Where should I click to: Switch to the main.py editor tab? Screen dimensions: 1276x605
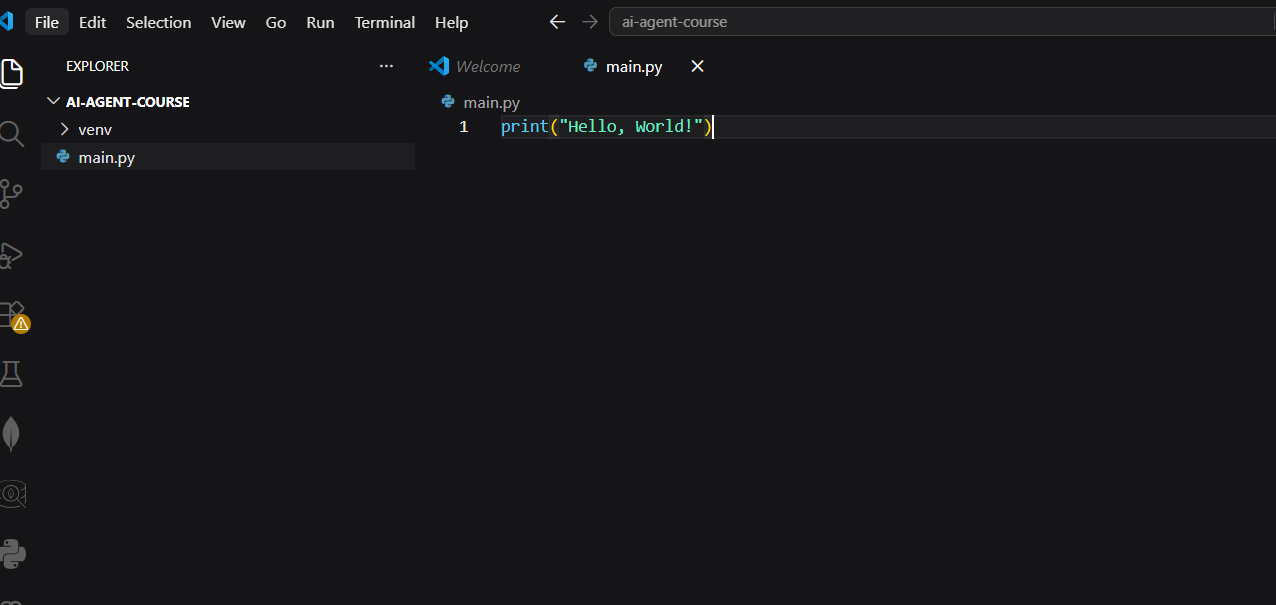(634, 66)
